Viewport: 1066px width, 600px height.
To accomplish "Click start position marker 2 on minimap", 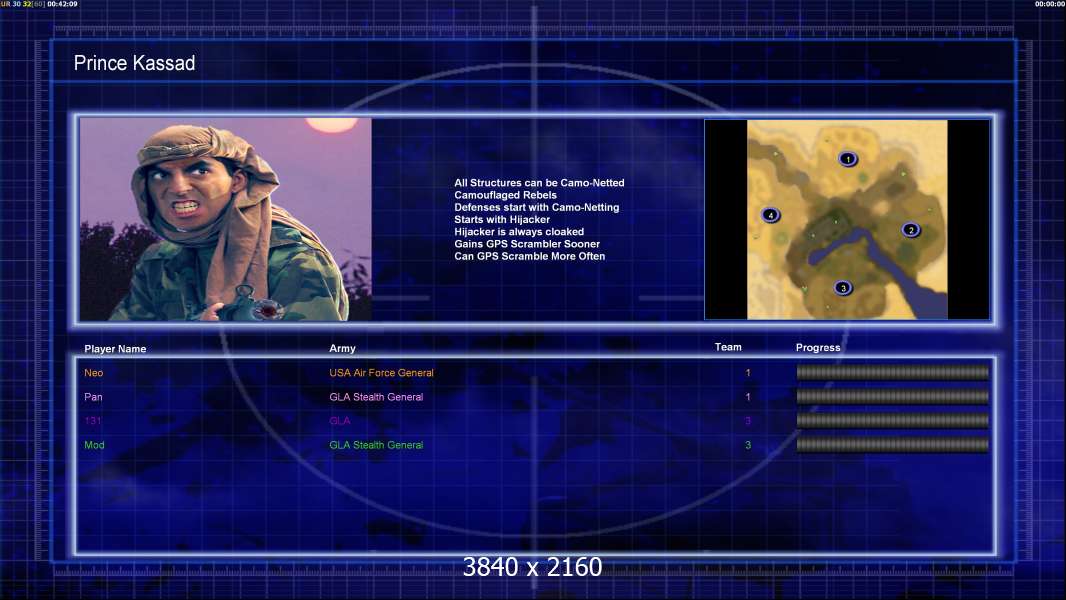I will pyautogui.click(x=911, y=230).
